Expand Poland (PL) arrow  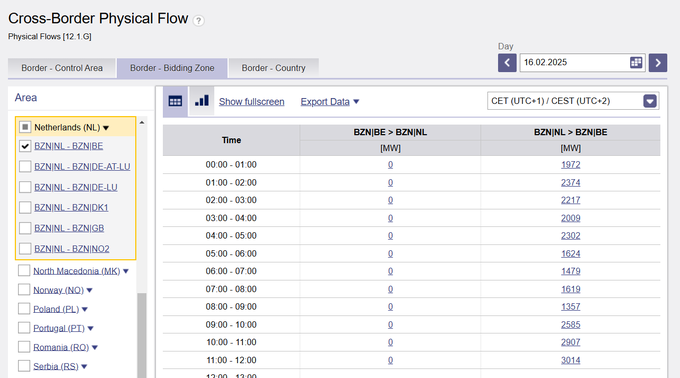85,310
